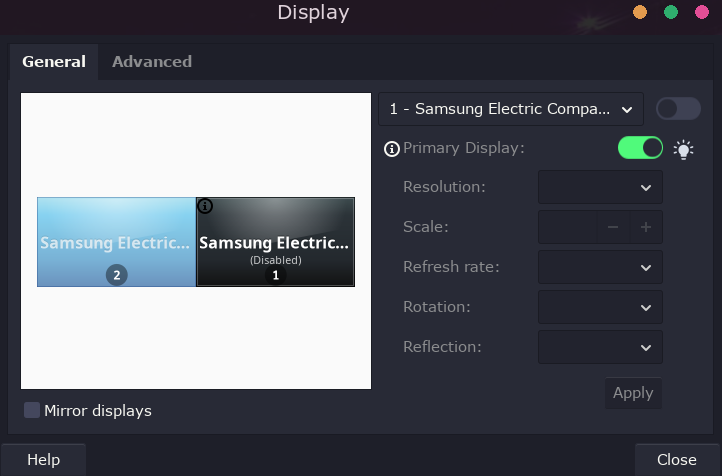Click the number 1 badge on the disabled monitor
This screenshot has height=476, width=722.
(x=275, y=275)
